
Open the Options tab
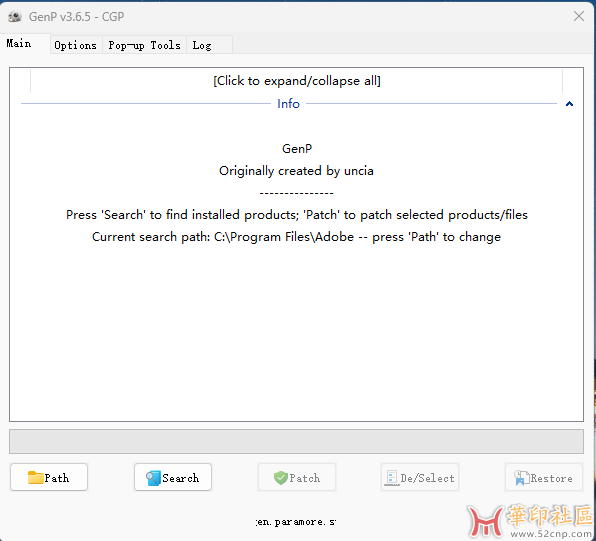76,45
